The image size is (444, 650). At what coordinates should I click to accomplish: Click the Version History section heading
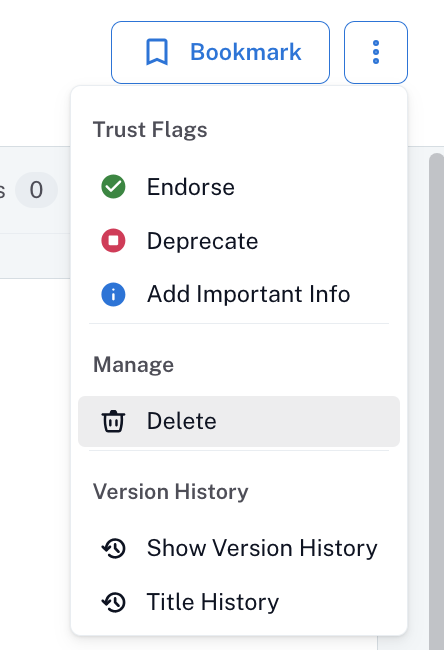point(170,492)
